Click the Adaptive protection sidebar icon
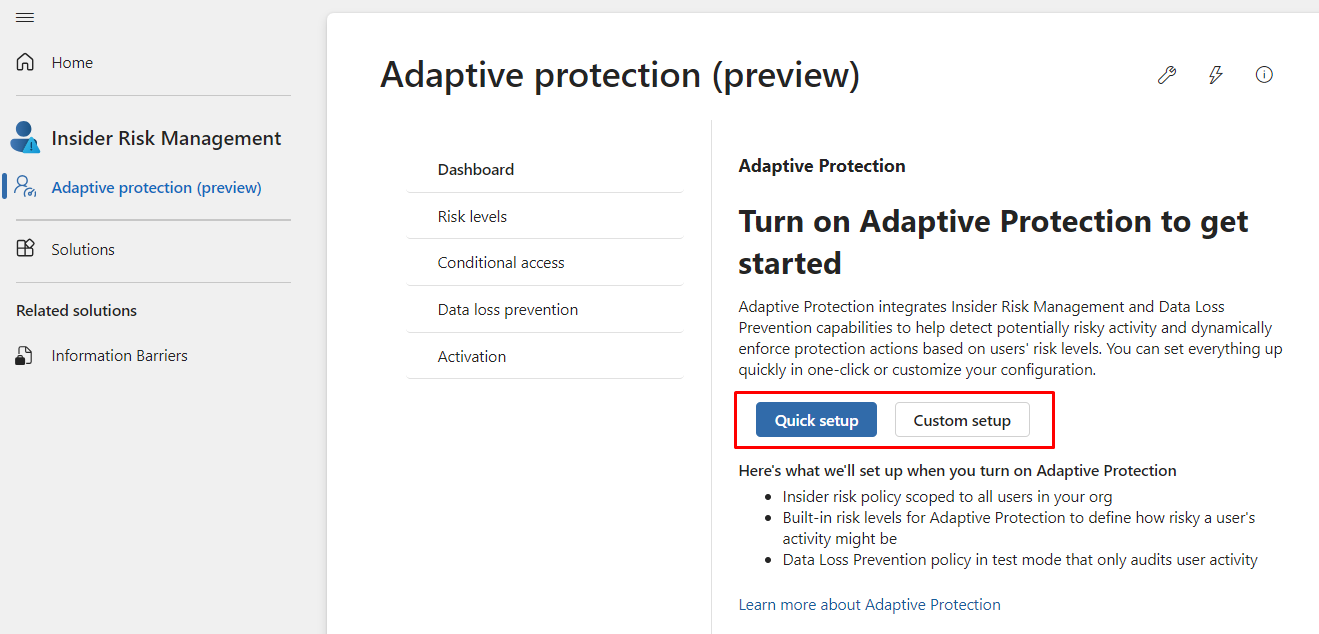 pos(26,187)
